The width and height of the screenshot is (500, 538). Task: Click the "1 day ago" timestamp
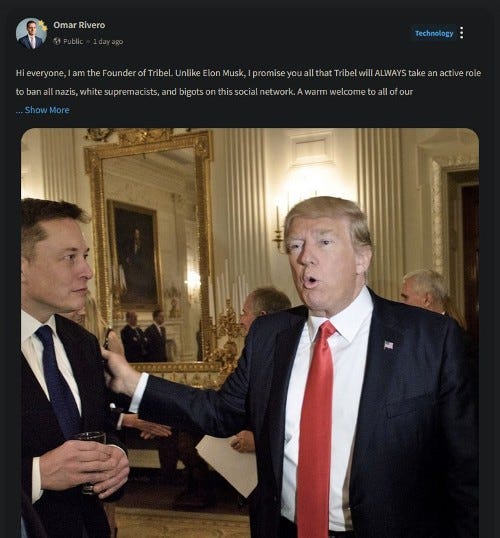coord(108,42)
